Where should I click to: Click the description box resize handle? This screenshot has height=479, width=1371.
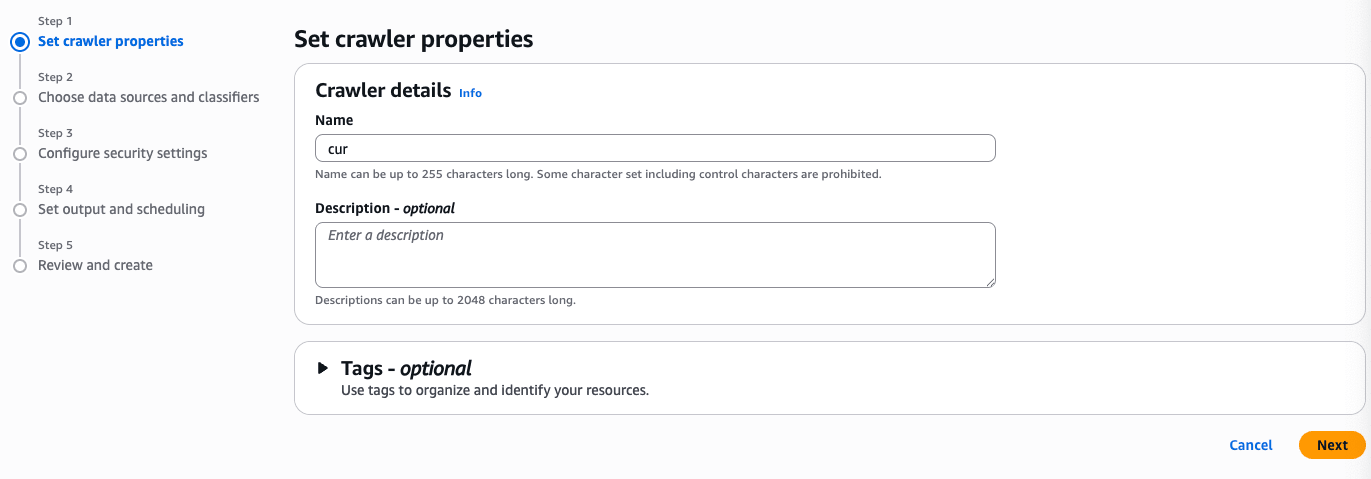click(x=990, y=282)
